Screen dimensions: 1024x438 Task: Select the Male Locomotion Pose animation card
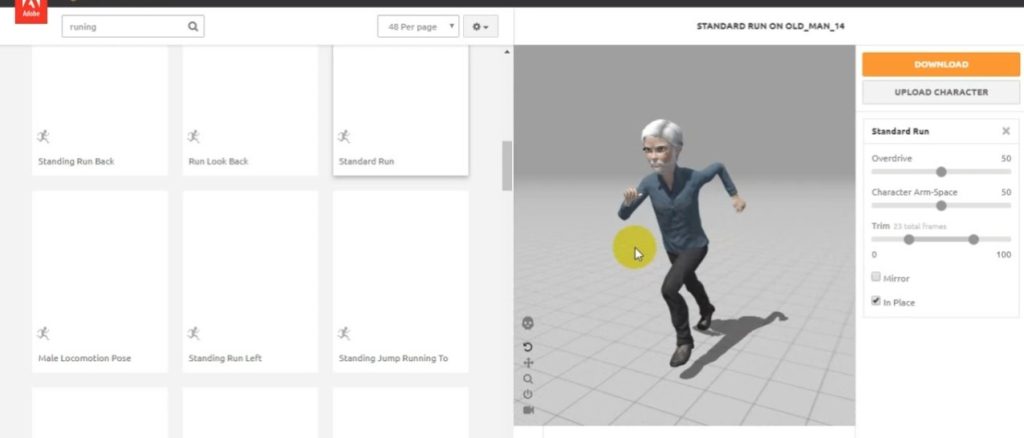[x=100, y=281]
